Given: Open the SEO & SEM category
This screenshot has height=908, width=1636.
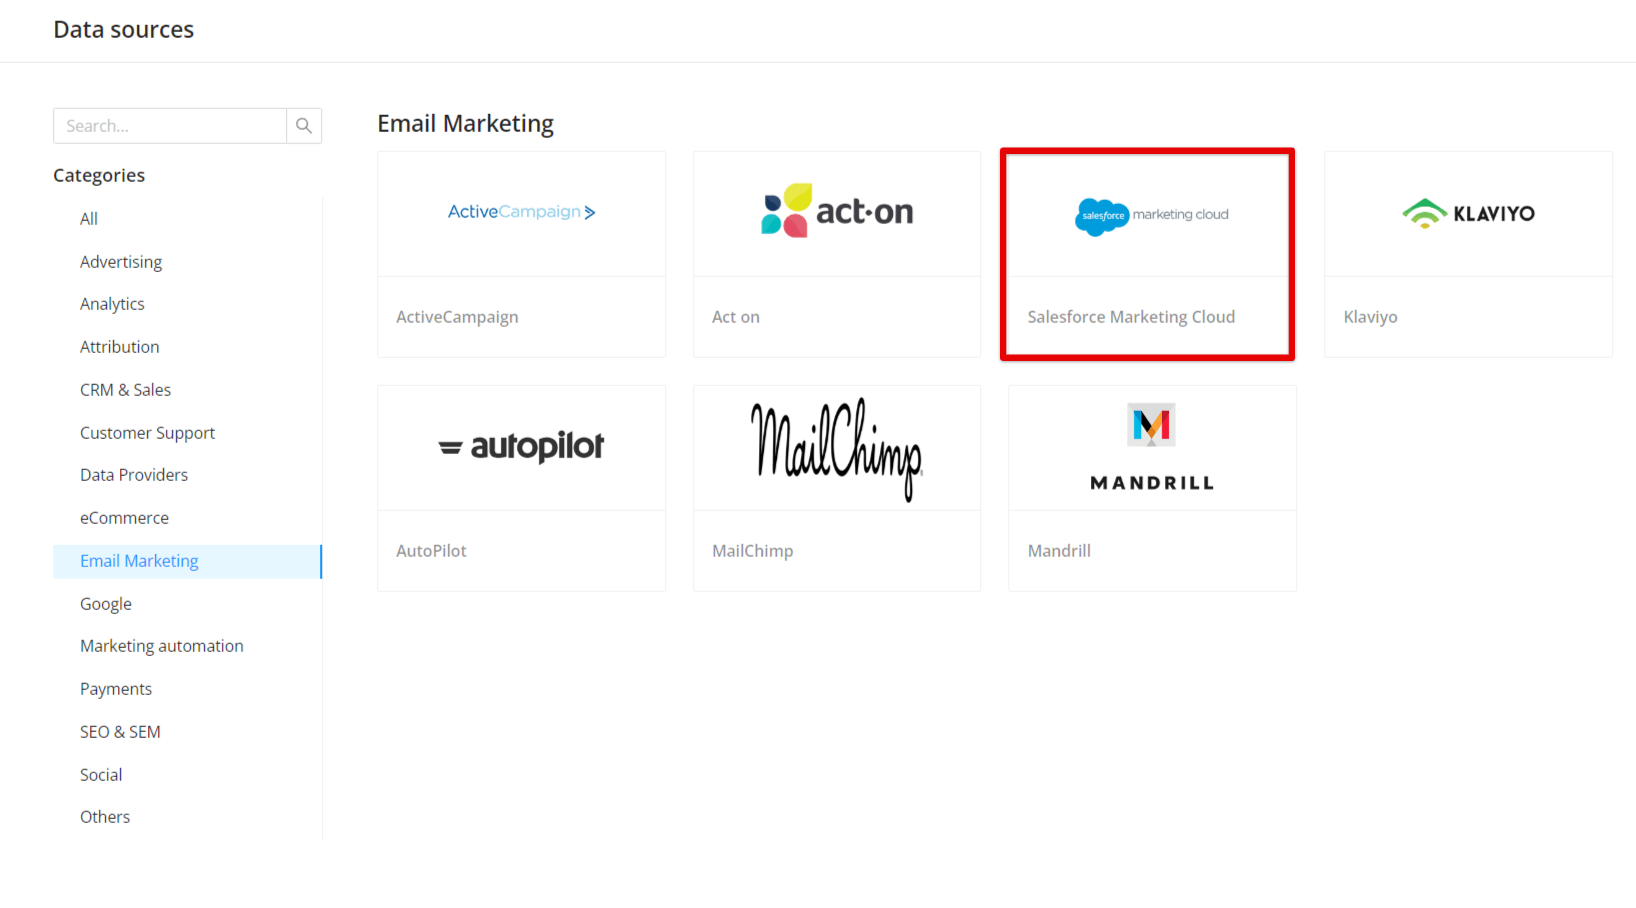Looking at the screenshot, I should (120, 731).
